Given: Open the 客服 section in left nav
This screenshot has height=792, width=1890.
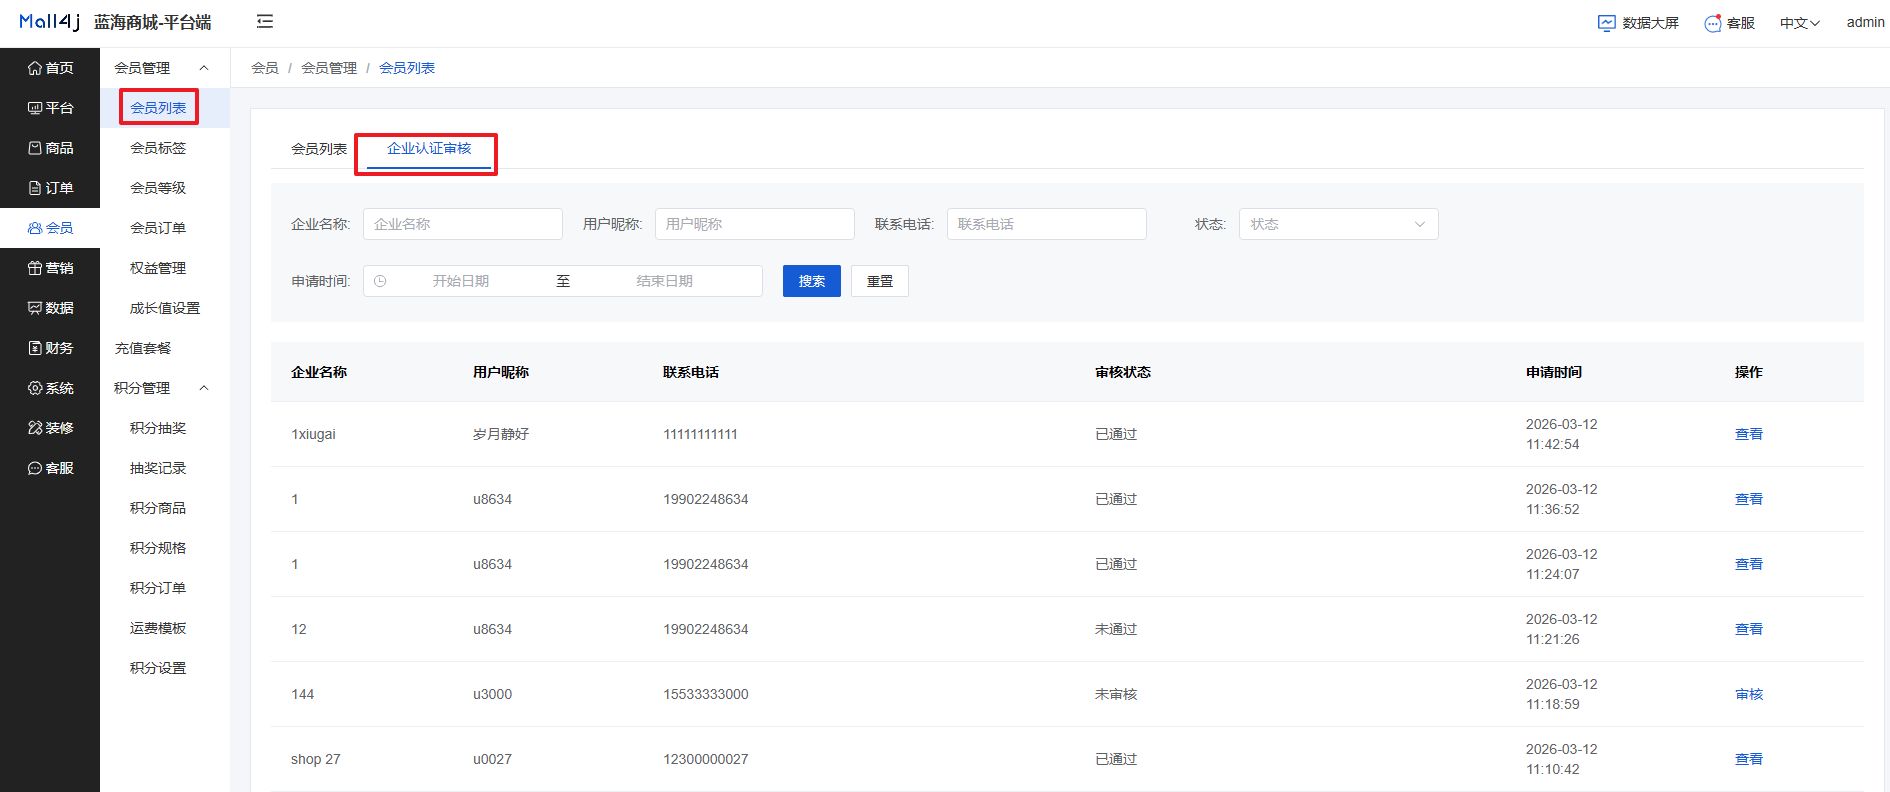Looking at the screenshot, I should tap(50, 468).
